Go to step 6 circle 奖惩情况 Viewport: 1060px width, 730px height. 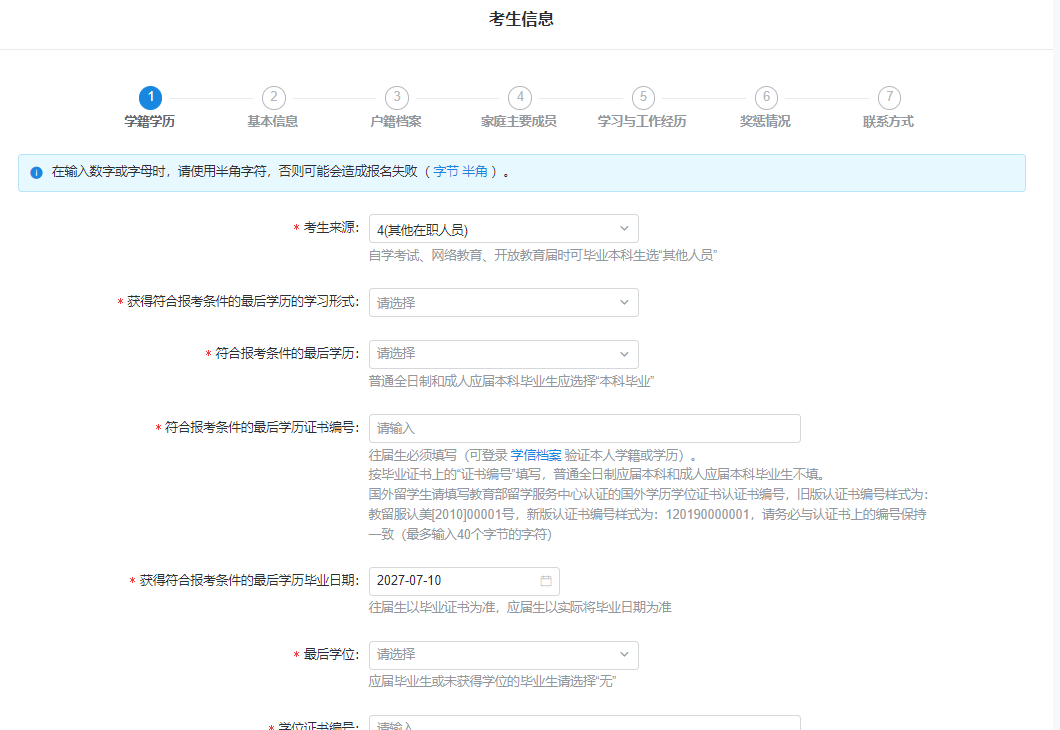click(x=766, y=97)
